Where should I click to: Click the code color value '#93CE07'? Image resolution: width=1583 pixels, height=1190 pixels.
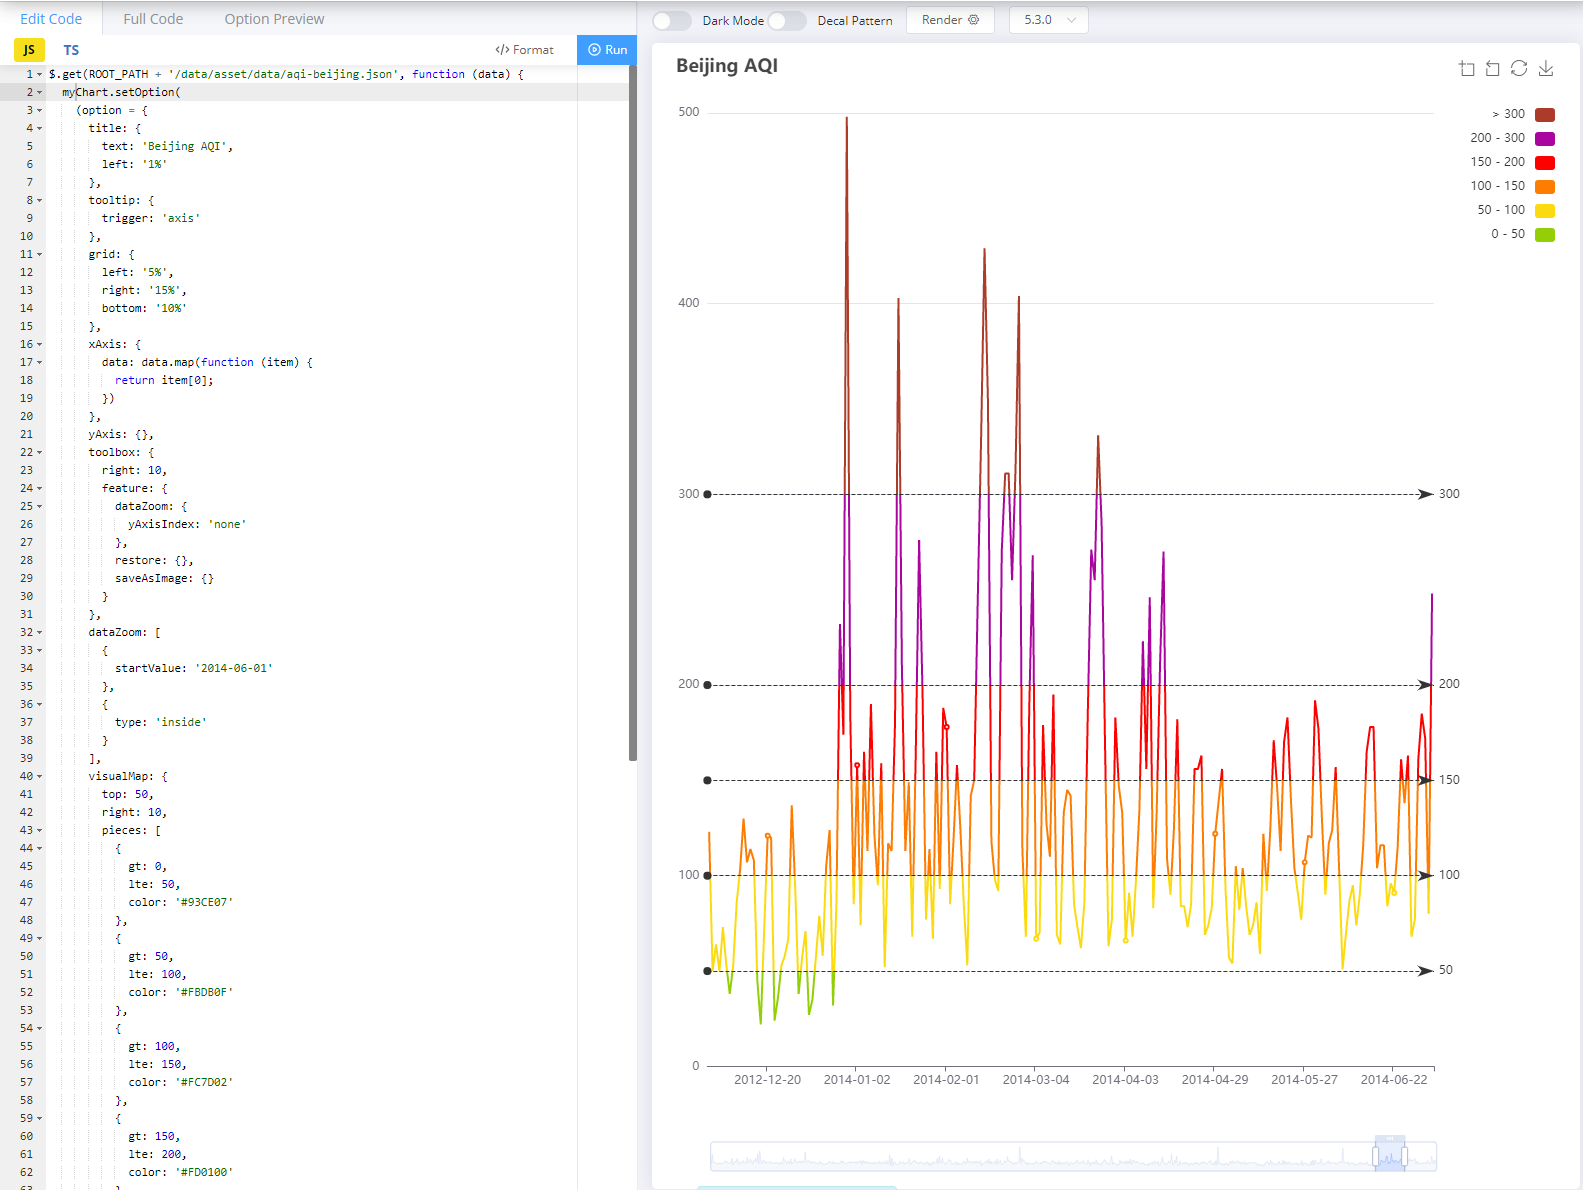[x=204, y=902]
